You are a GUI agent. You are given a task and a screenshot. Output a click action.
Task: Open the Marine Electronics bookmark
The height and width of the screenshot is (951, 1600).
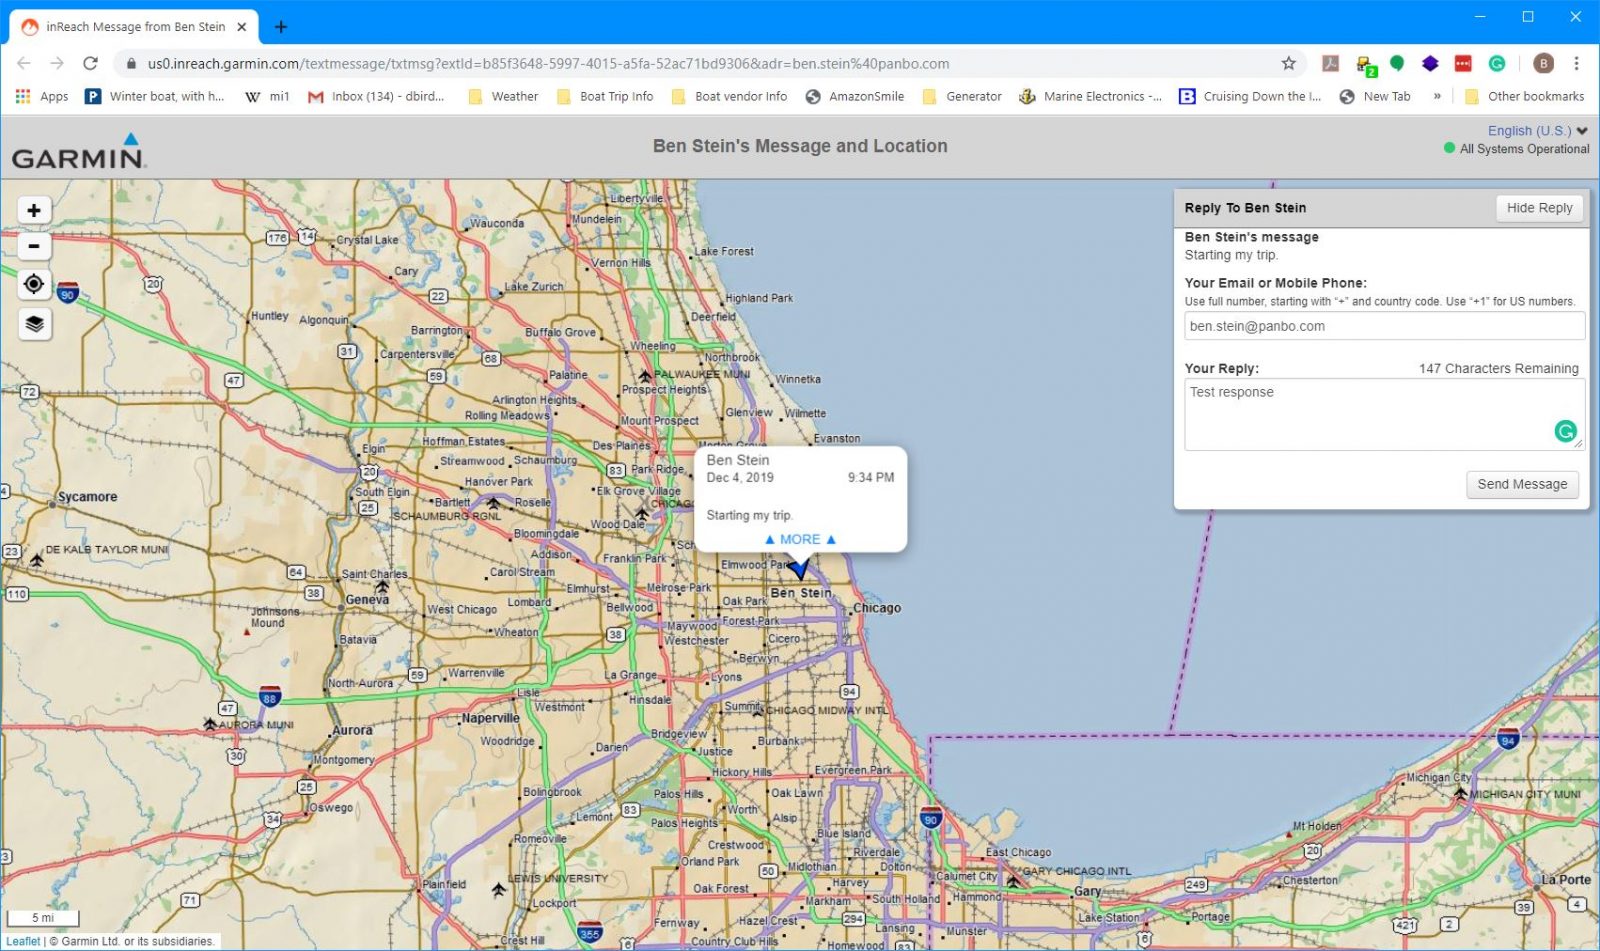(1091, 96)
